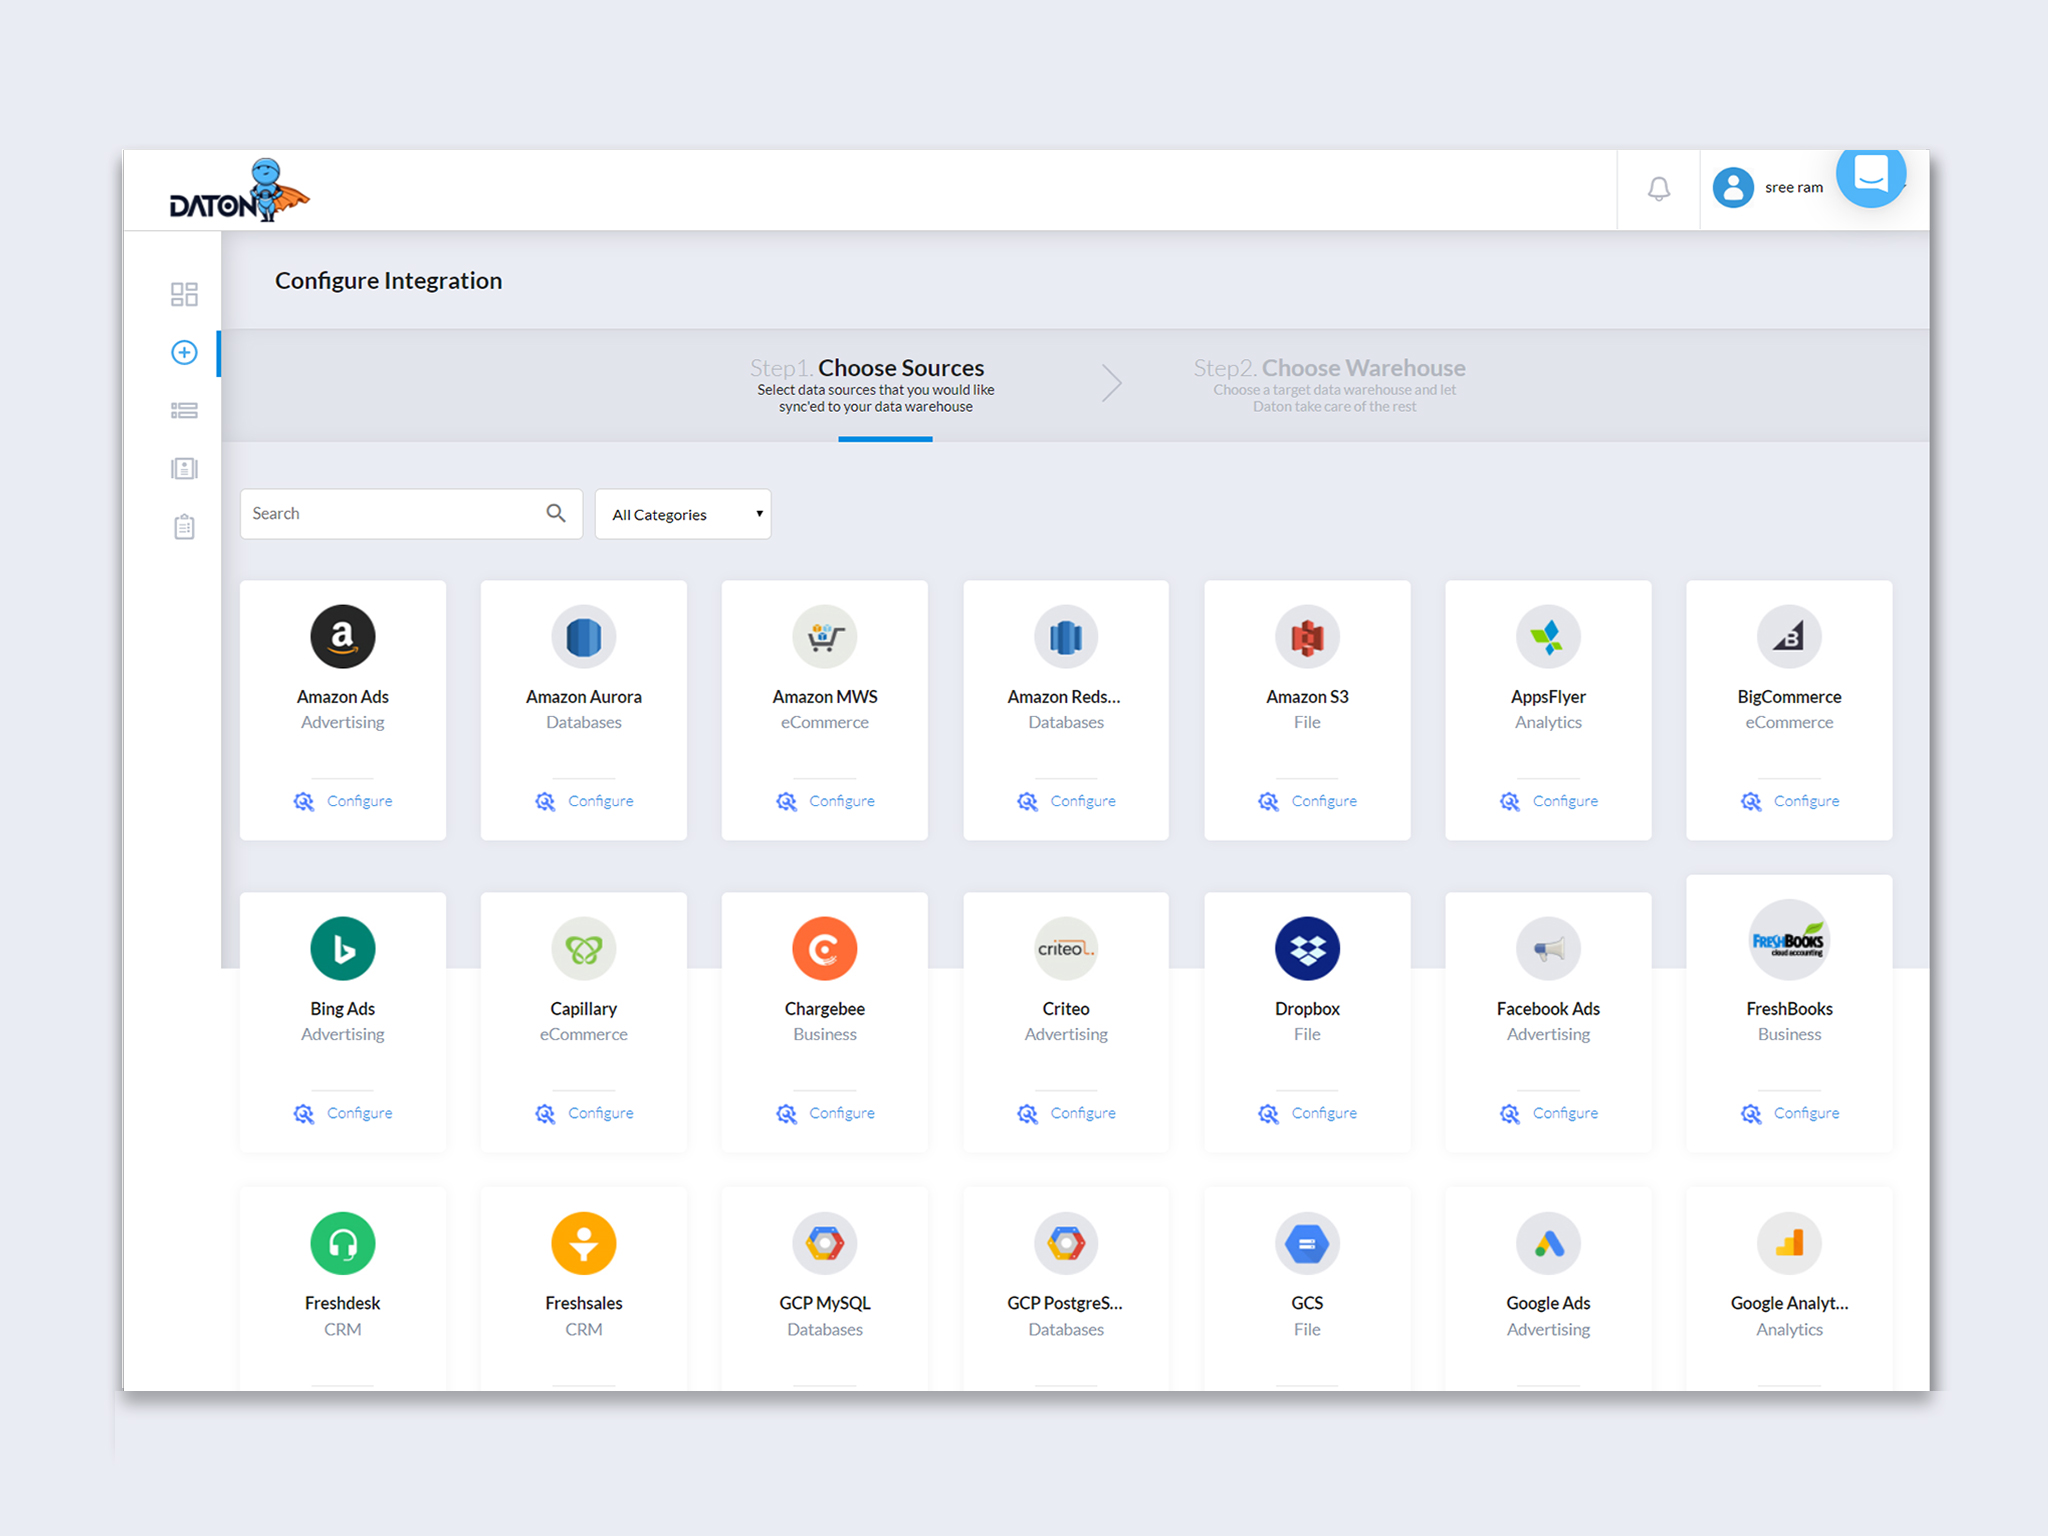The height and width of the screenshot is (1536, 2048).
Task: Select the add integration plus sidebar icon
Action: click(x=184, y=352)
